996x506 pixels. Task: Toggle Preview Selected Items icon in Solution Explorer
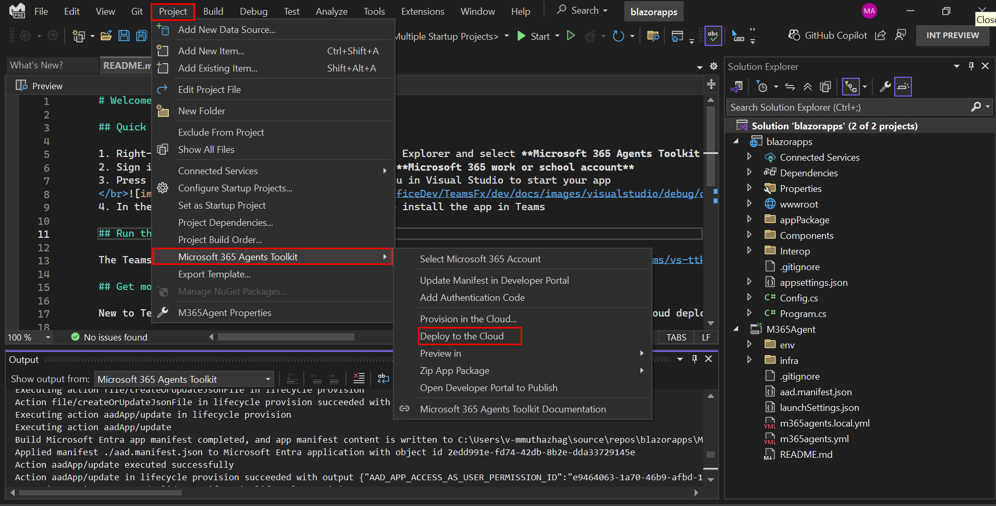(x=903, y=87)
